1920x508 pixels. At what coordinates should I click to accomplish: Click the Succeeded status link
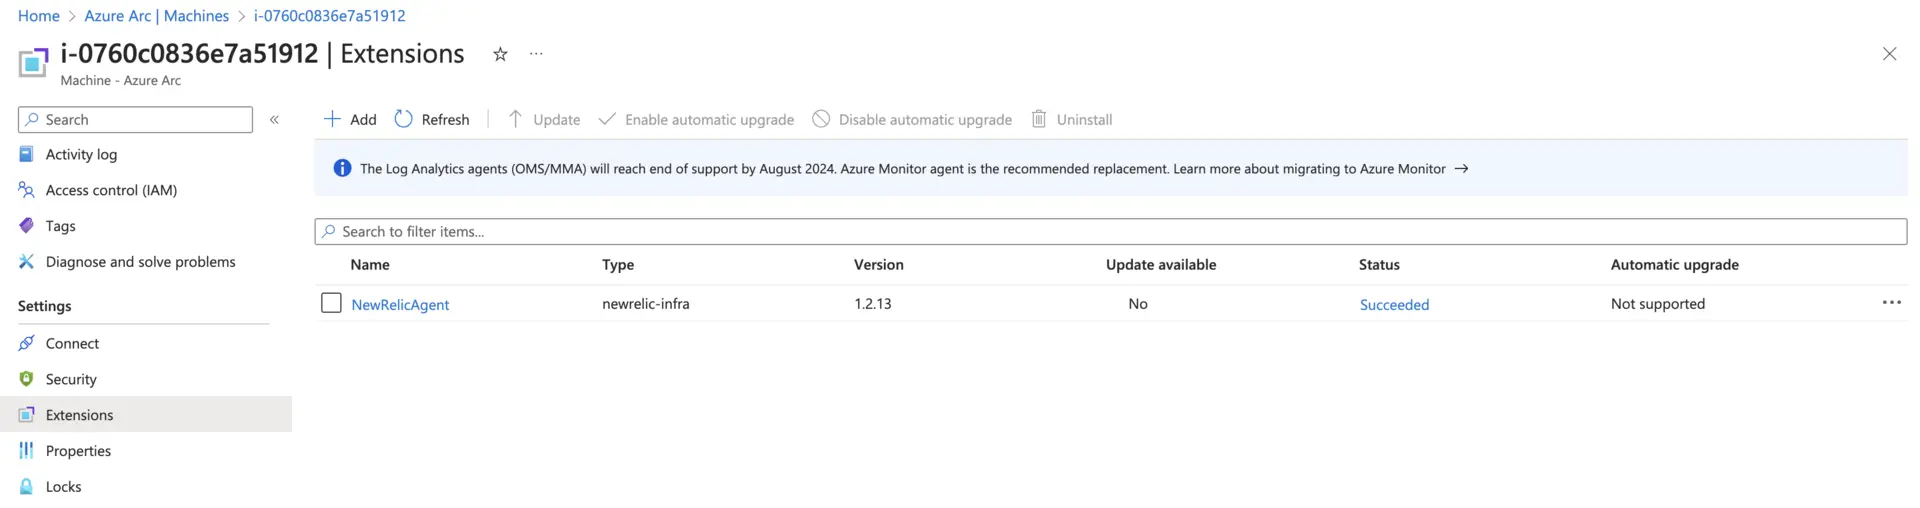pos(1394,304)
